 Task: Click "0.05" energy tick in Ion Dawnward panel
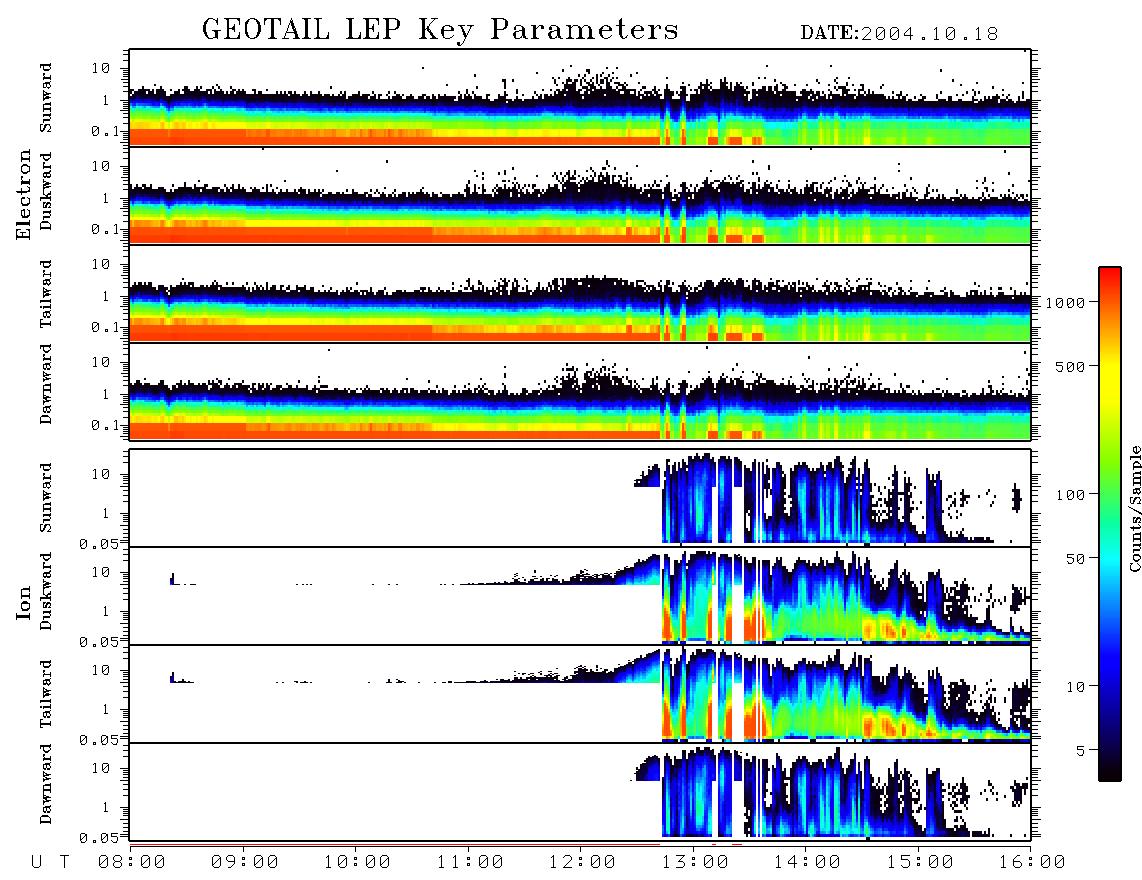point(99,838)
